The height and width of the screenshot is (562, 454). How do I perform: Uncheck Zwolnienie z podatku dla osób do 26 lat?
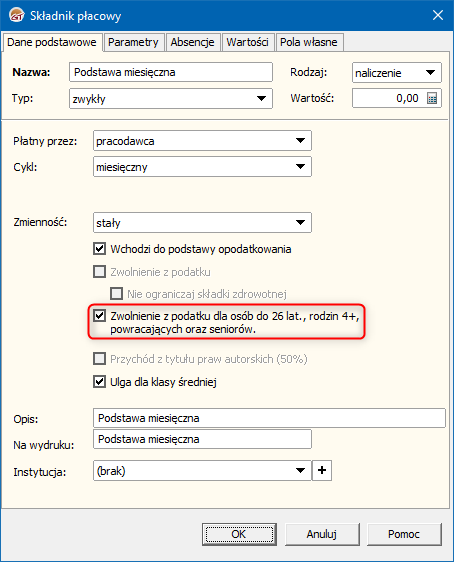coord(99,316)
